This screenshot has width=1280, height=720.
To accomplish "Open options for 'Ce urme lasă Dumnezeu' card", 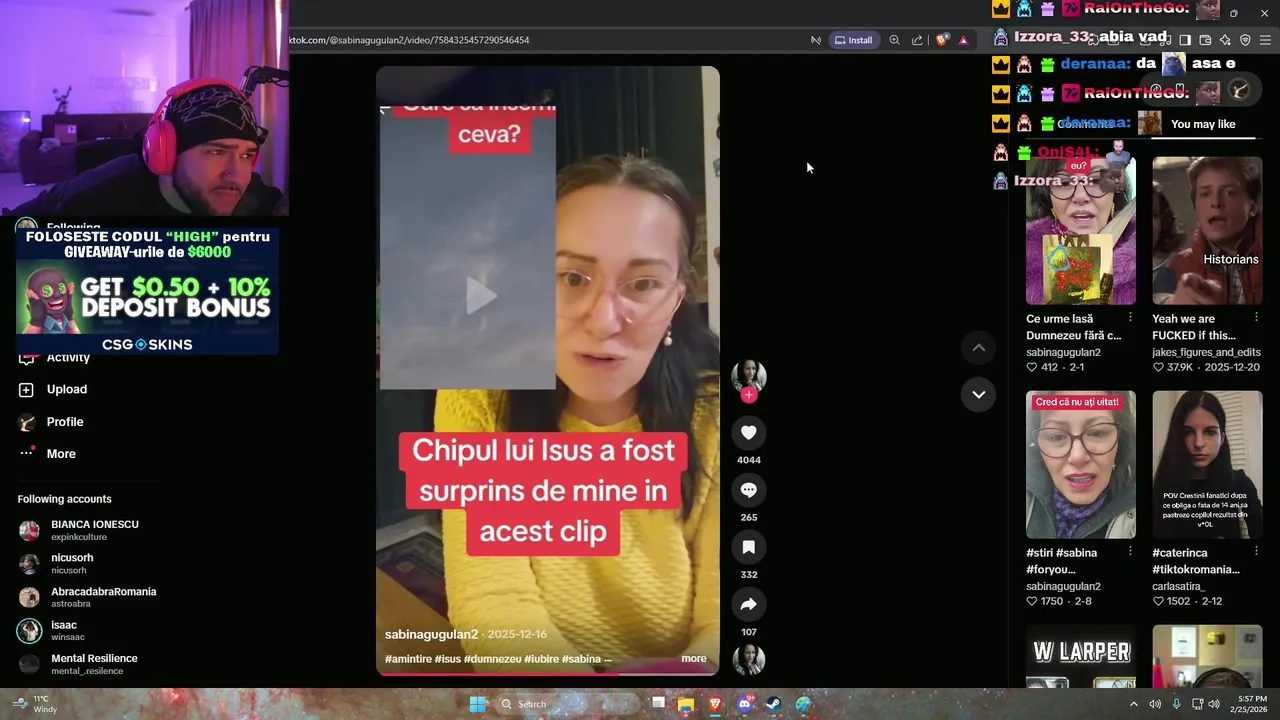I will click(1130, 317).
